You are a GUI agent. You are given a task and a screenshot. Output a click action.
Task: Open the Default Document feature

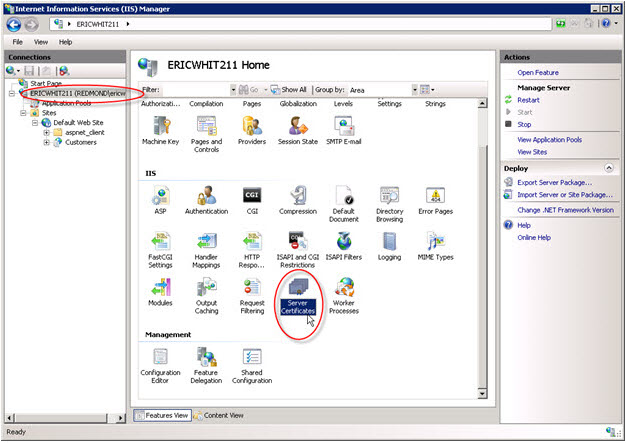[344, 204]
